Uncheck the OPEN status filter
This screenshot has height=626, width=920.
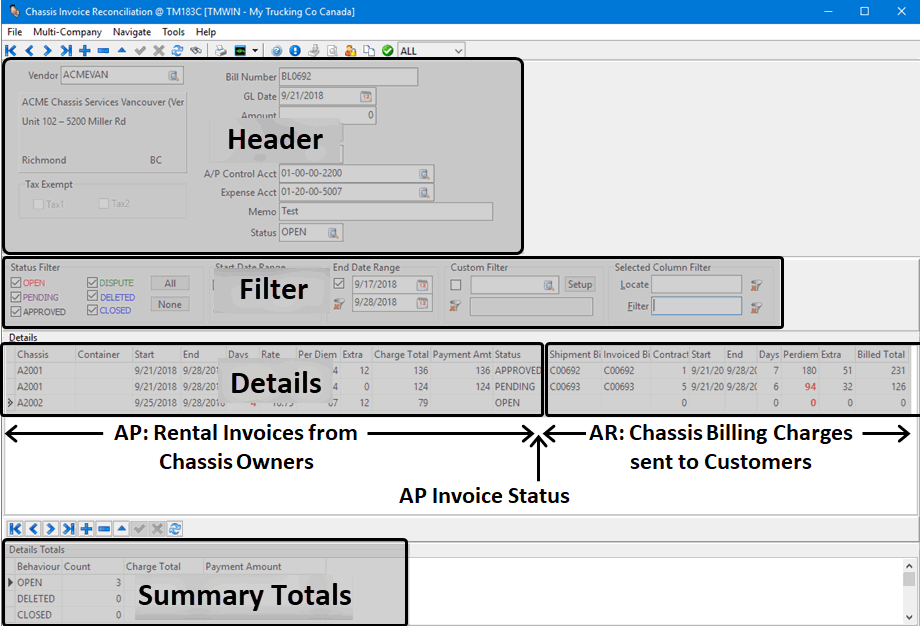pos(15,283)
